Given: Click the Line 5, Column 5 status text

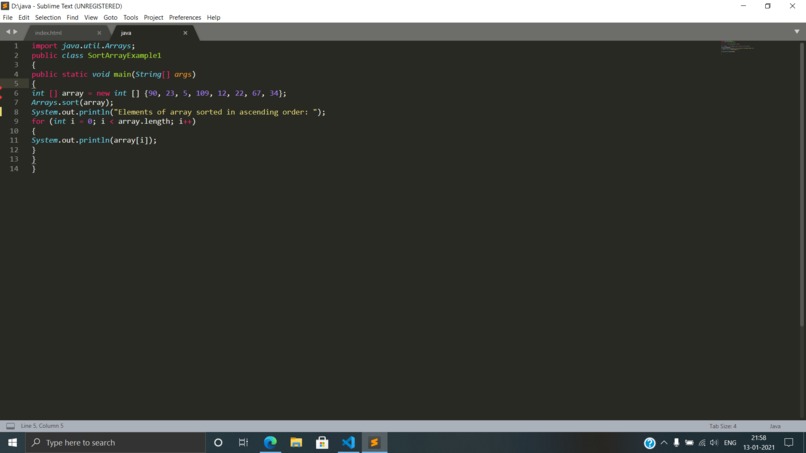Looking at the screenshot, I should click(42, 426).
